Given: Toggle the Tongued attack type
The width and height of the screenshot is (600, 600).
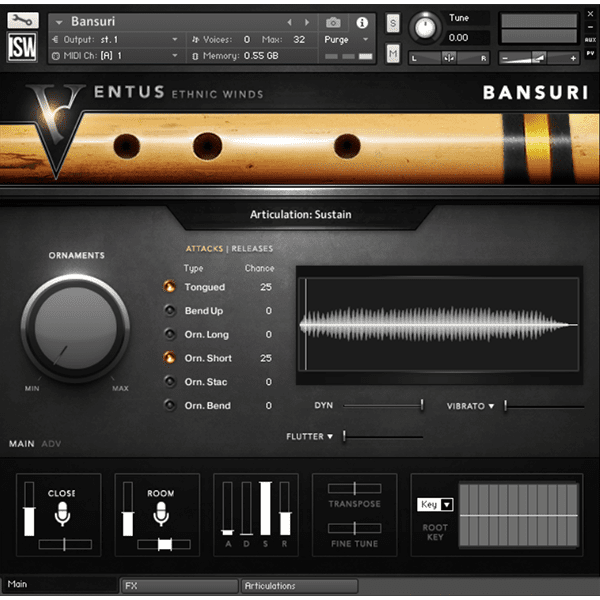Looking at the screenshot, I should tap(170, 287).
